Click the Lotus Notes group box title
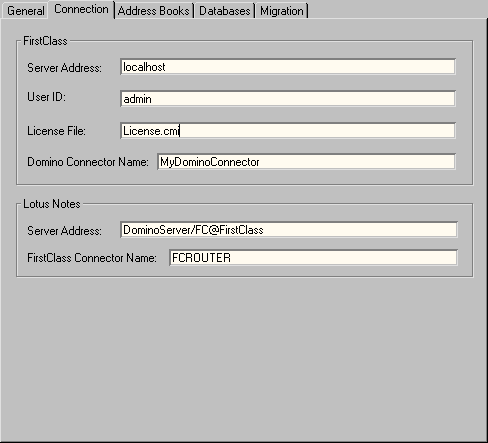 pos(52,204)
